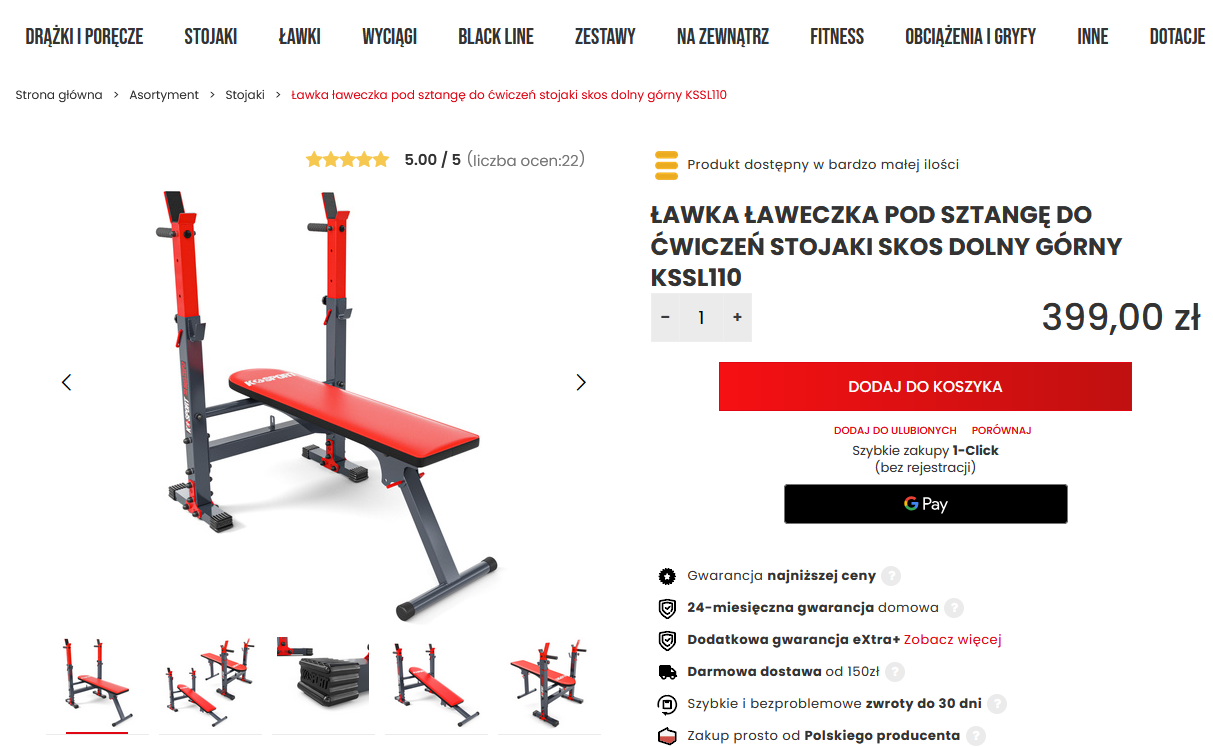This screenshot has height=747, width=1213.
Task: Open help icon beside najniższej ceny guarantee
Action: 891,576
